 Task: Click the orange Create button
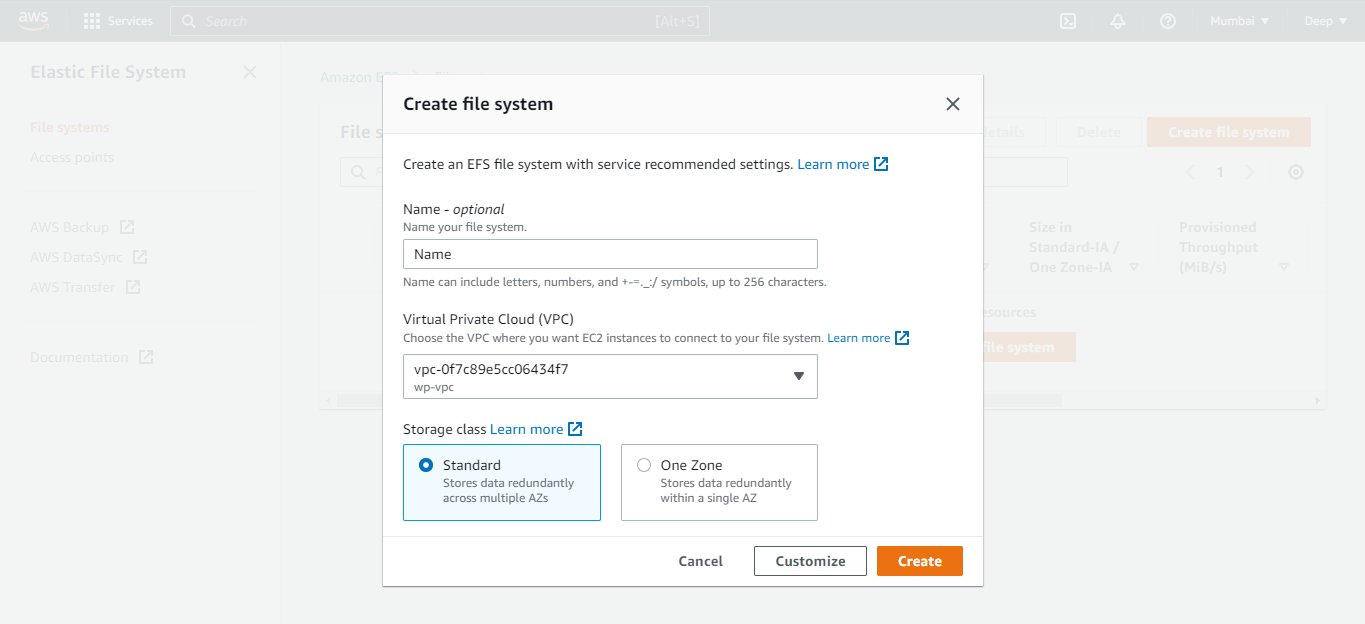point(919,561)
